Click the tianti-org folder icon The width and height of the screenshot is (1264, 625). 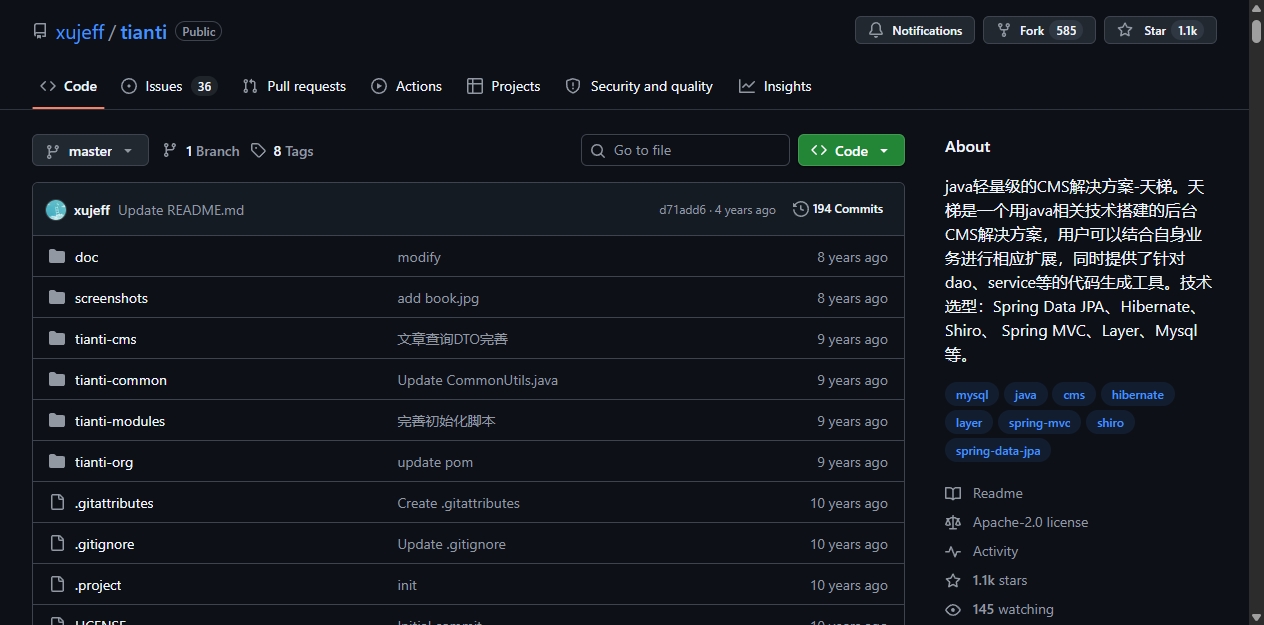tap(57, 462)
